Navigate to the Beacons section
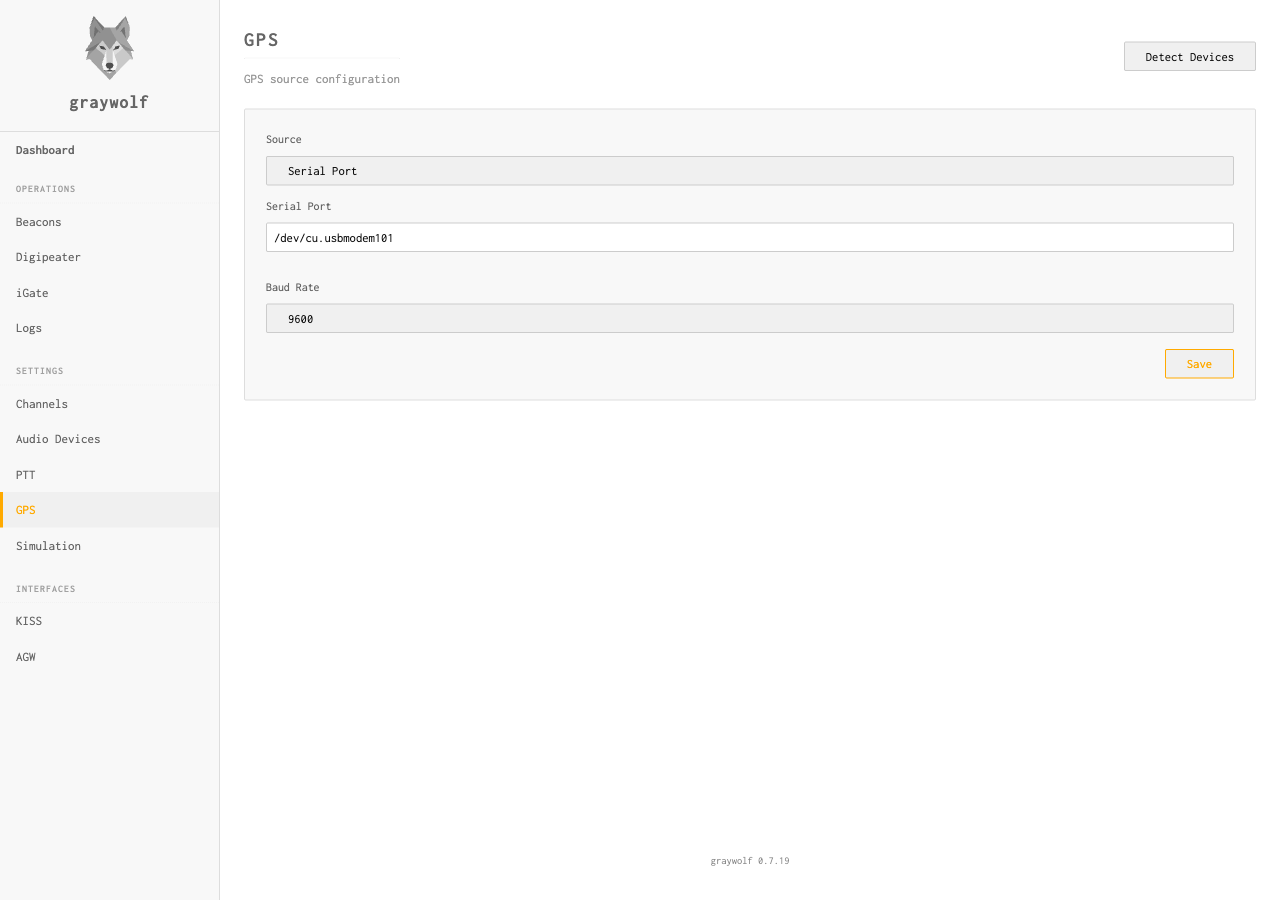The width and height of the screenshot is (1280, 900). pos(38,221)
